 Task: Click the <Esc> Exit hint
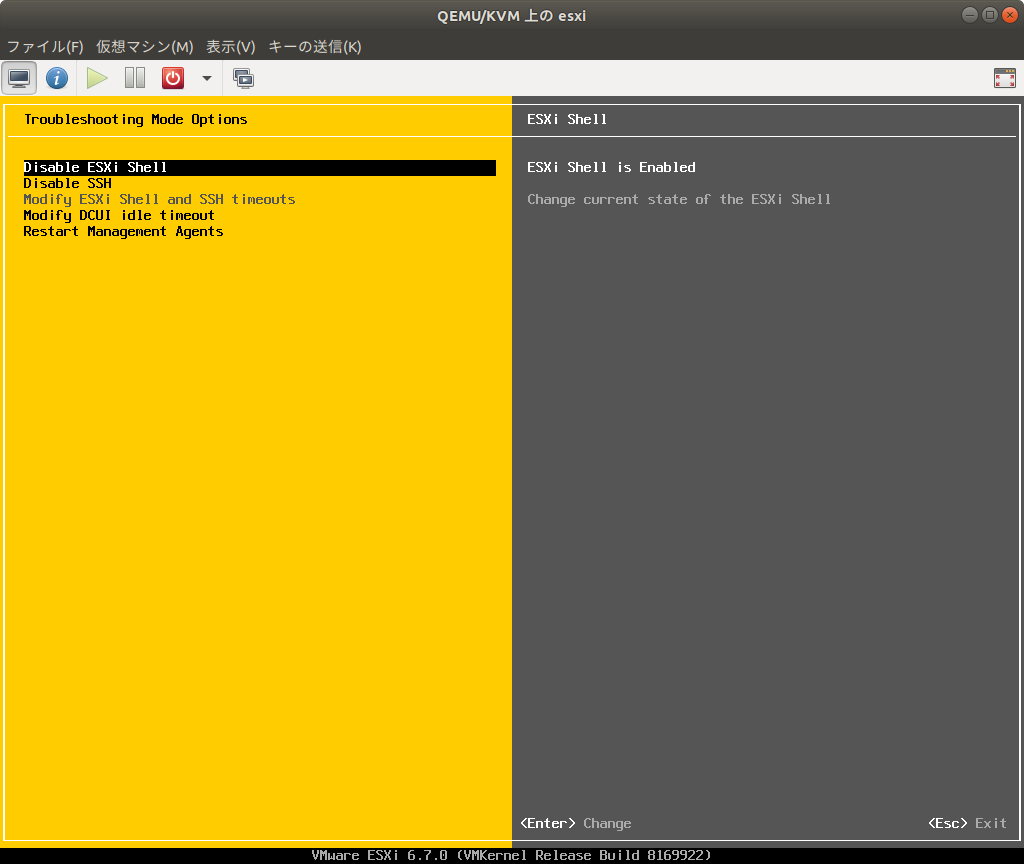coord(967,823)
